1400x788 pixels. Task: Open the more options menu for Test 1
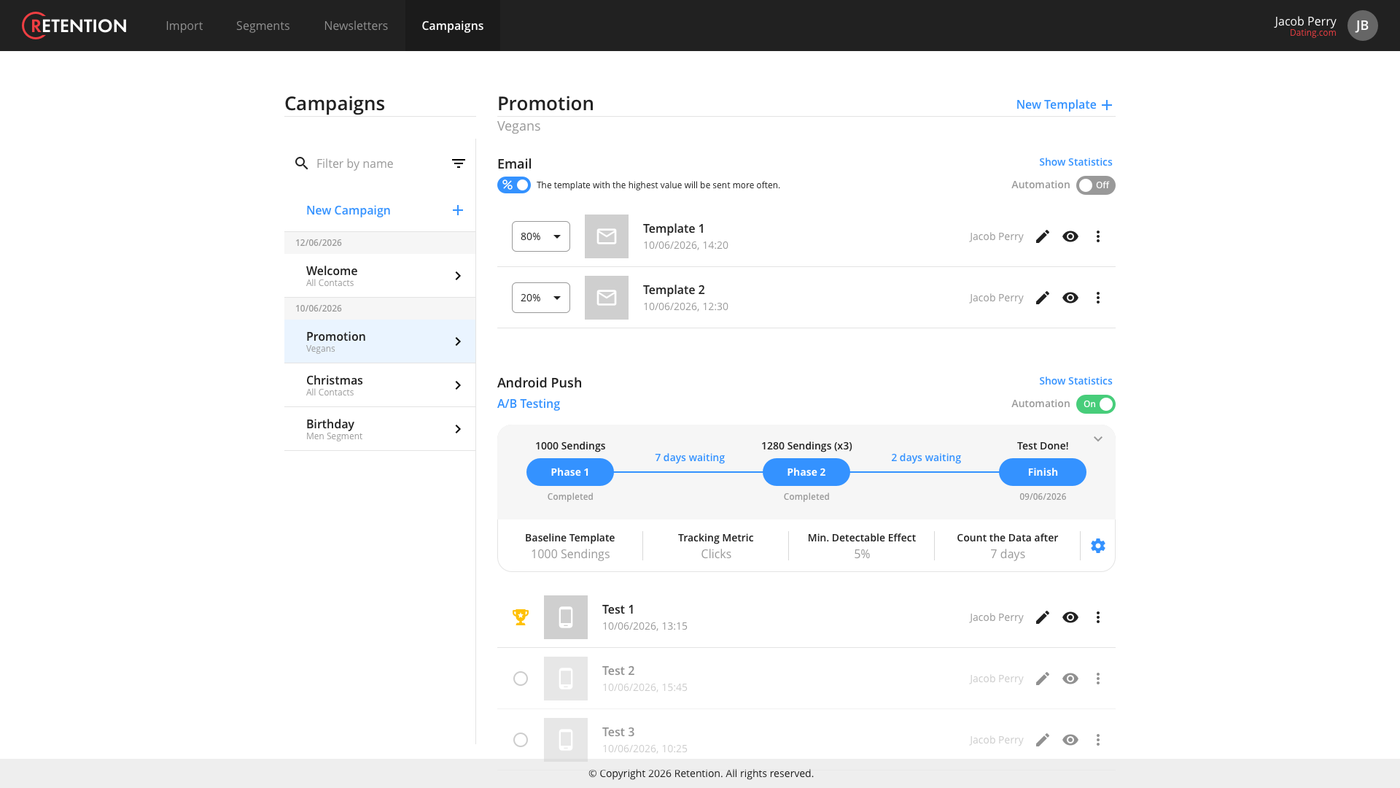(x=1098, y=618)
